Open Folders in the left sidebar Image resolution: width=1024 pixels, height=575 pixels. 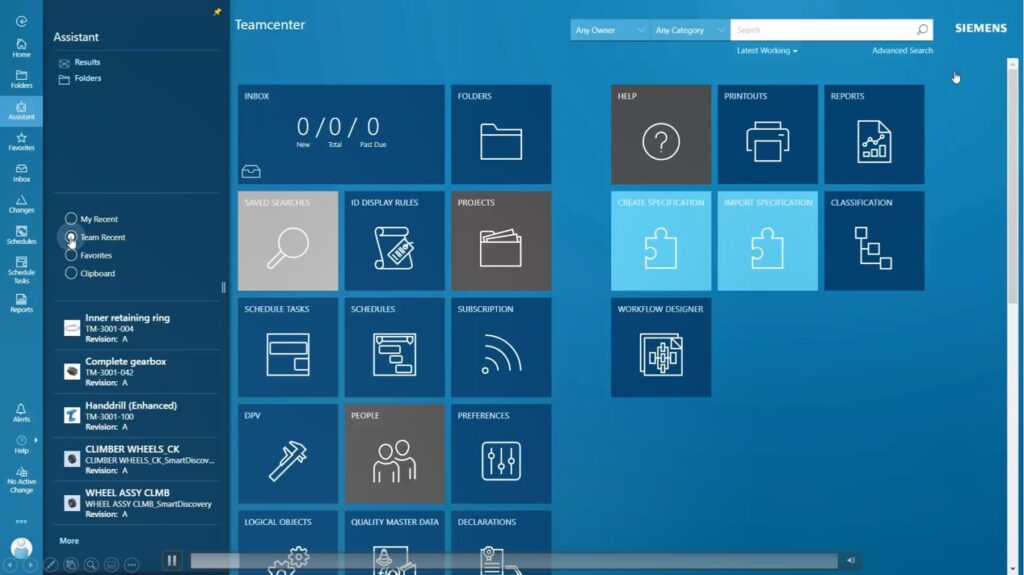[21, 79]
